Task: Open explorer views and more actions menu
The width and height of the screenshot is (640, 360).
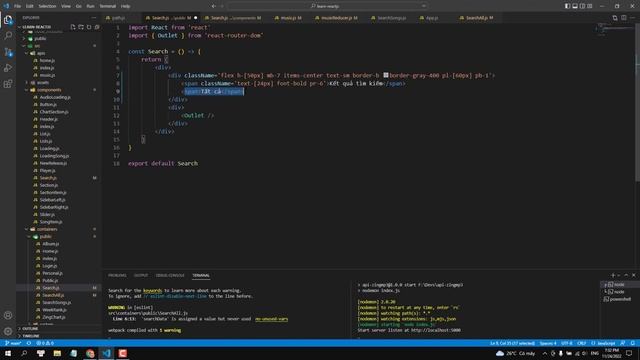Action: tap(94, 18)
